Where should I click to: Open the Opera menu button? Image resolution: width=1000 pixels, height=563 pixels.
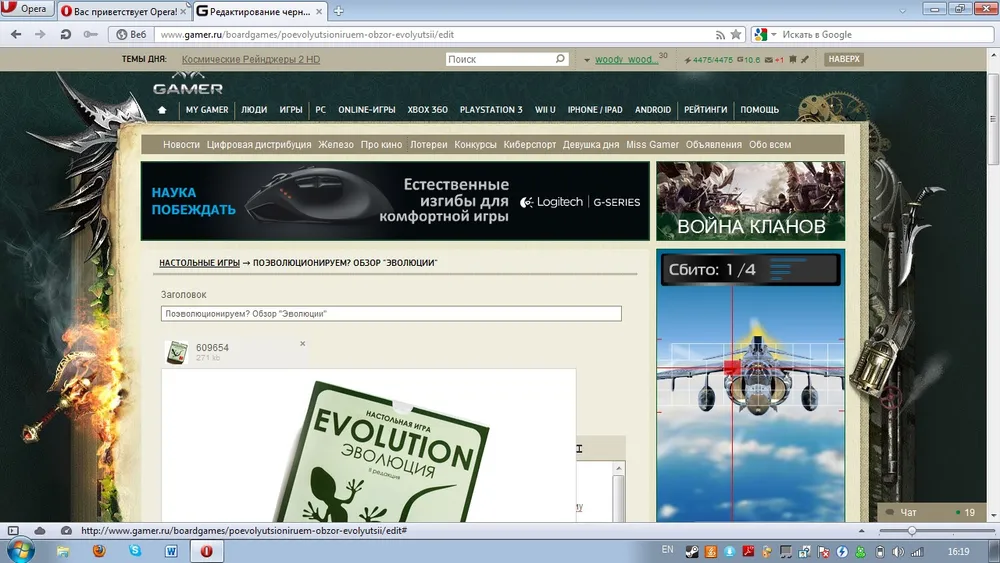tap(27, 10)
